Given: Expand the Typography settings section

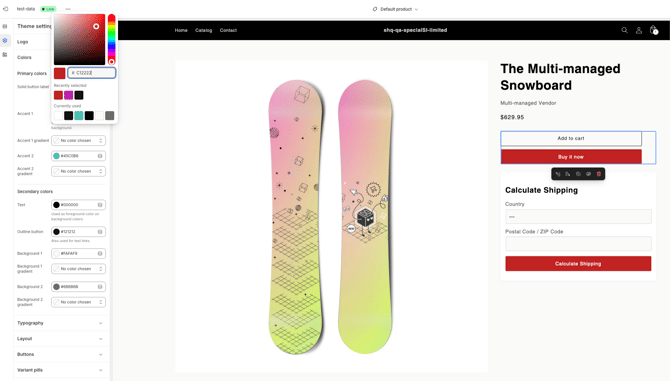Looking at the screenshot, I should click(x=60, y=323).
